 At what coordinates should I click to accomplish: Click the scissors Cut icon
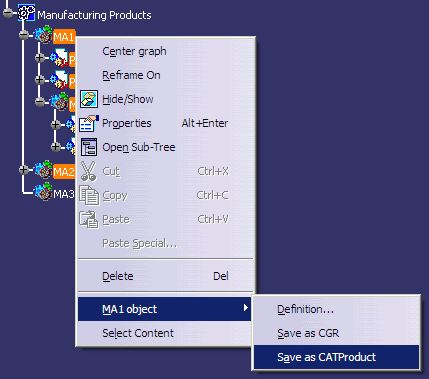pos(88,171)
